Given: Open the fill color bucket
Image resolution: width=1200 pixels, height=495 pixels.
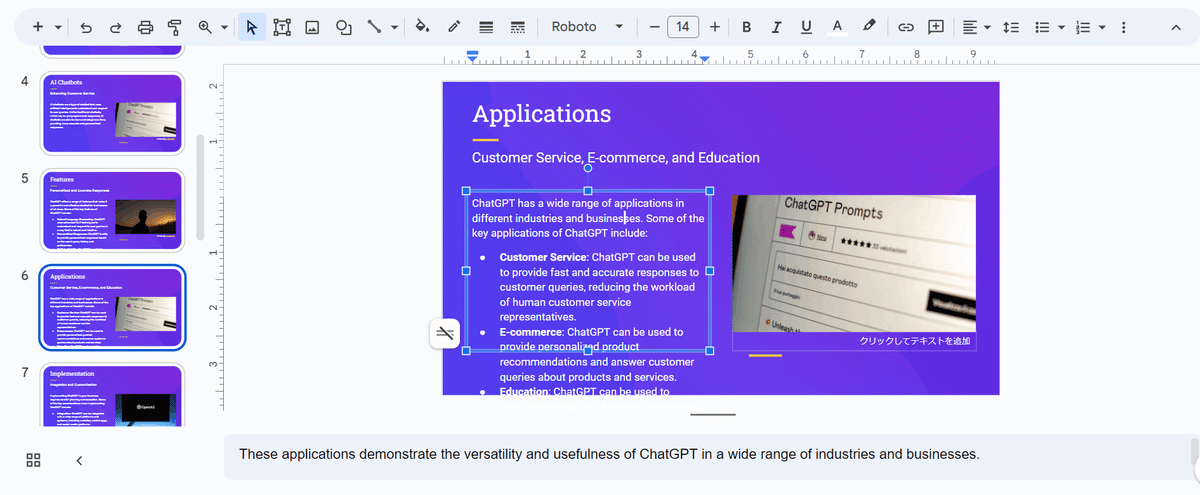Looking at the screenshot, I should pos(423,27).
